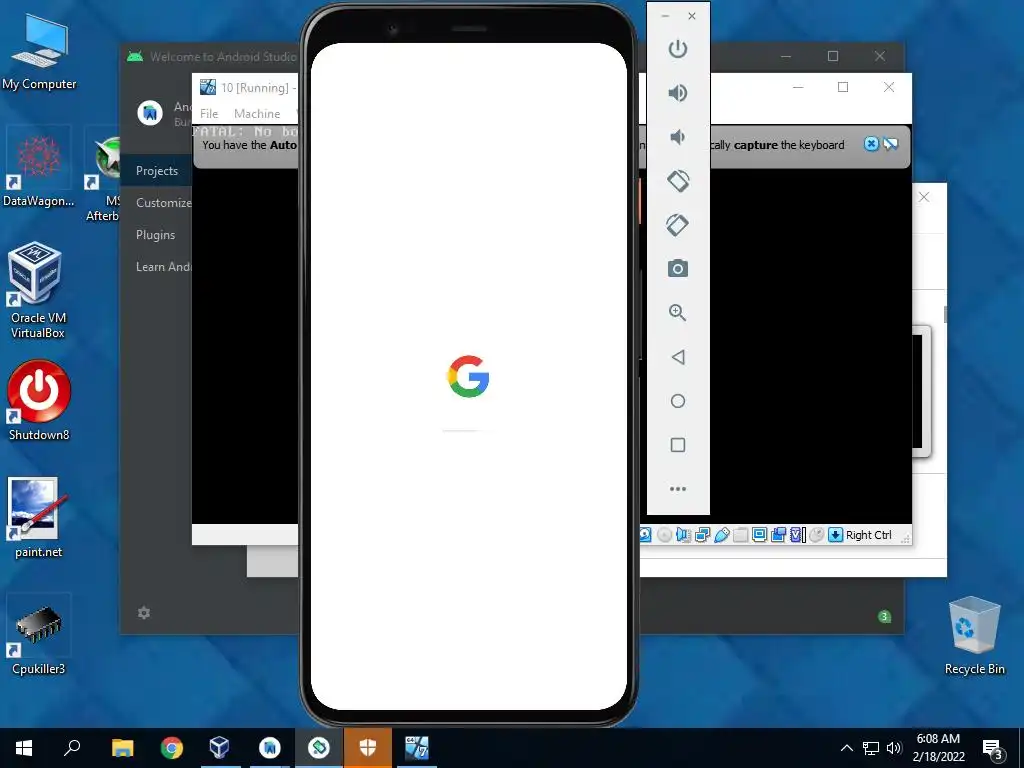Click the notification do-not-show-again icon
The image size is (1024, 768).
[x=891, y=144]
